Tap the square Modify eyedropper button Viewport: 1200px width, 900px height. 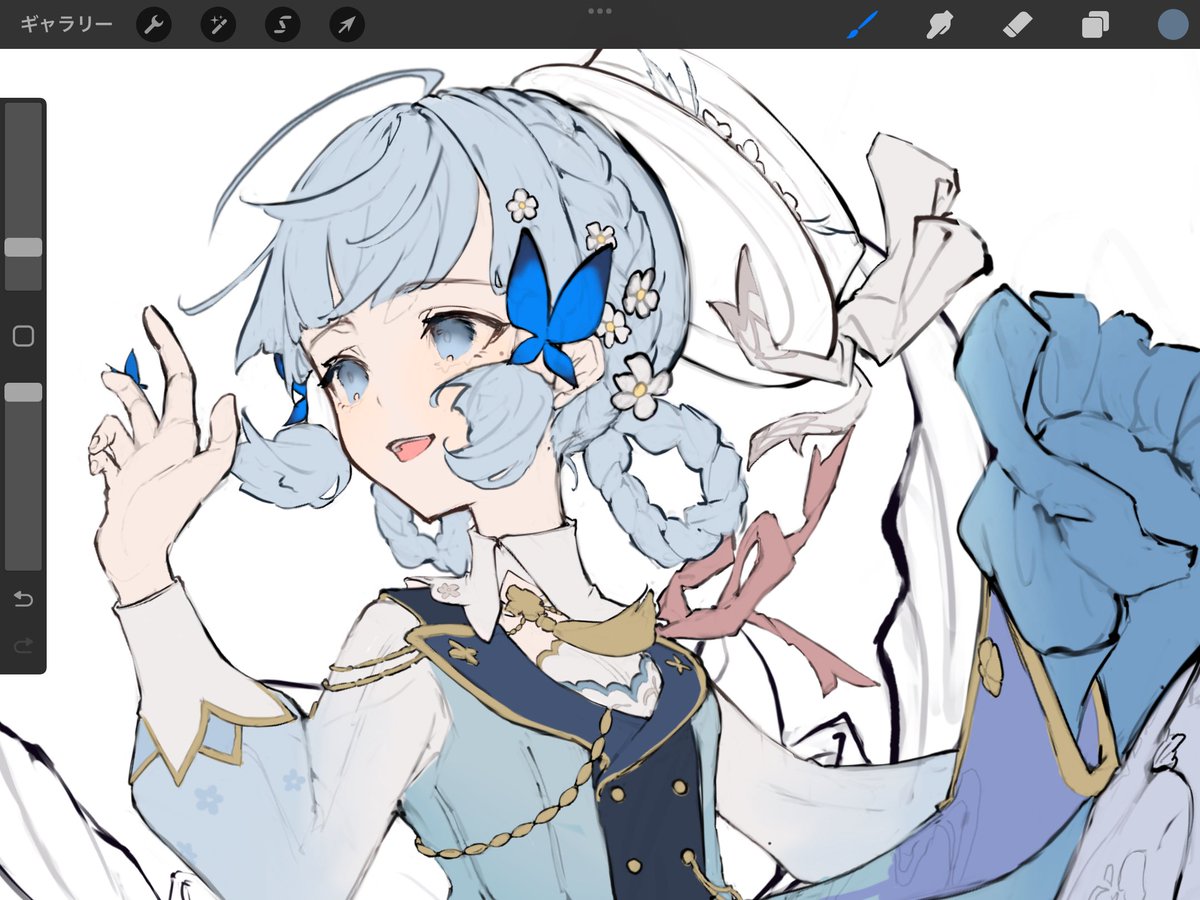click(23, 336)
